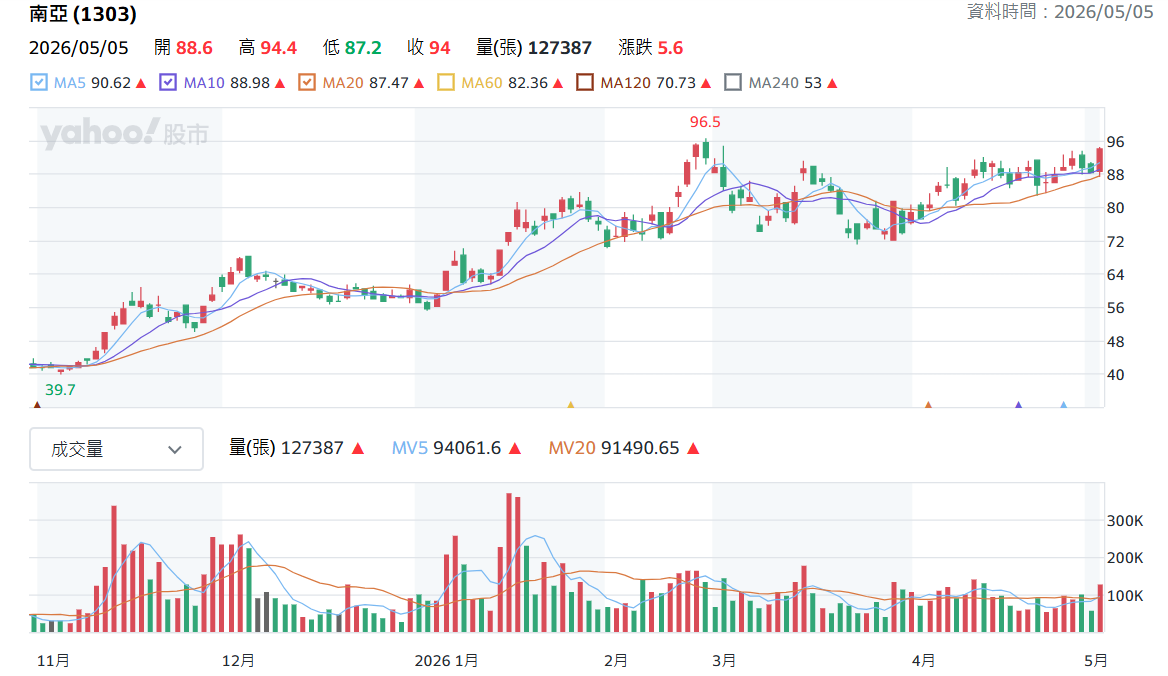The image size is (1168, 676).
Task: Enable the MA60 moving average checkbox
Action: point(445,83)
